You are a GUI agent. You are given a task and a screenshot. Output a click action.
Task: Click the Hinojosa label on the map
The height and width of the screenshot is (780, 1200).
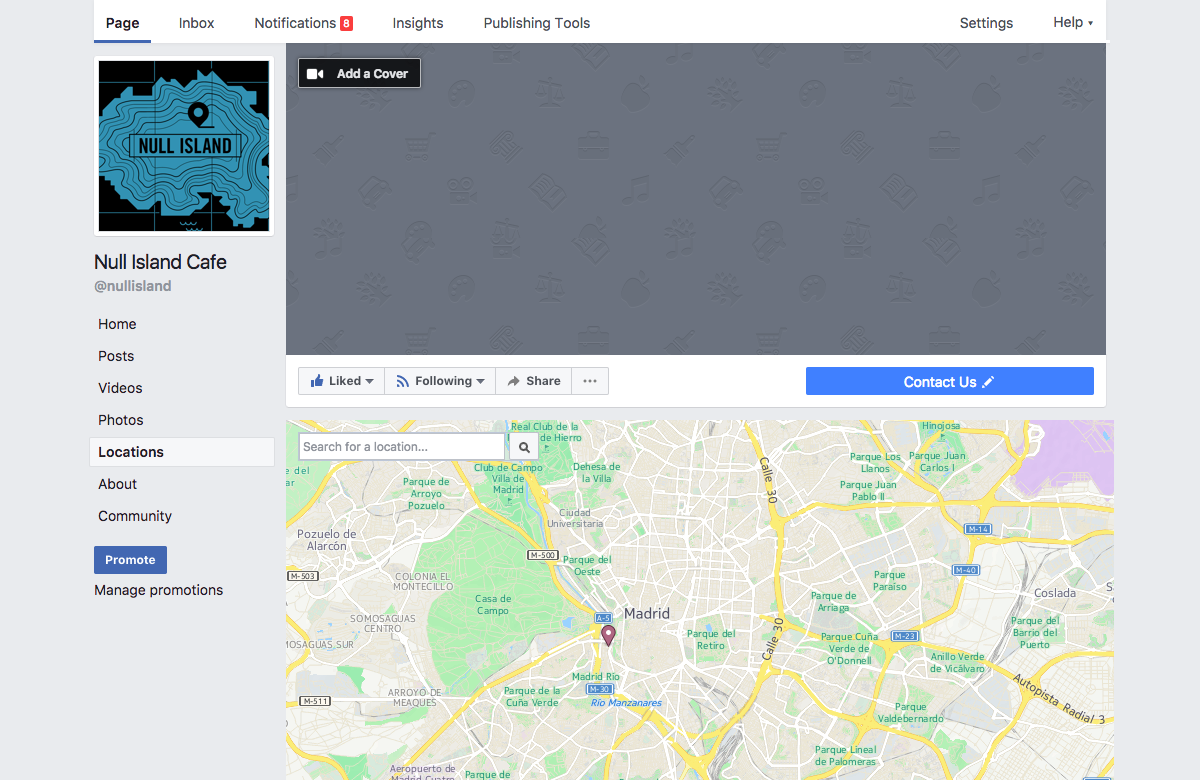coord(941,425)
